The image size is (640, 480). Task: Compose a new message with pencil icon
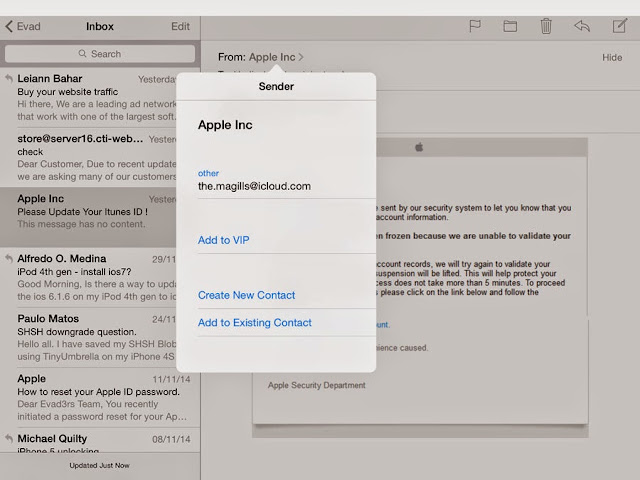[x=620, y=26]
